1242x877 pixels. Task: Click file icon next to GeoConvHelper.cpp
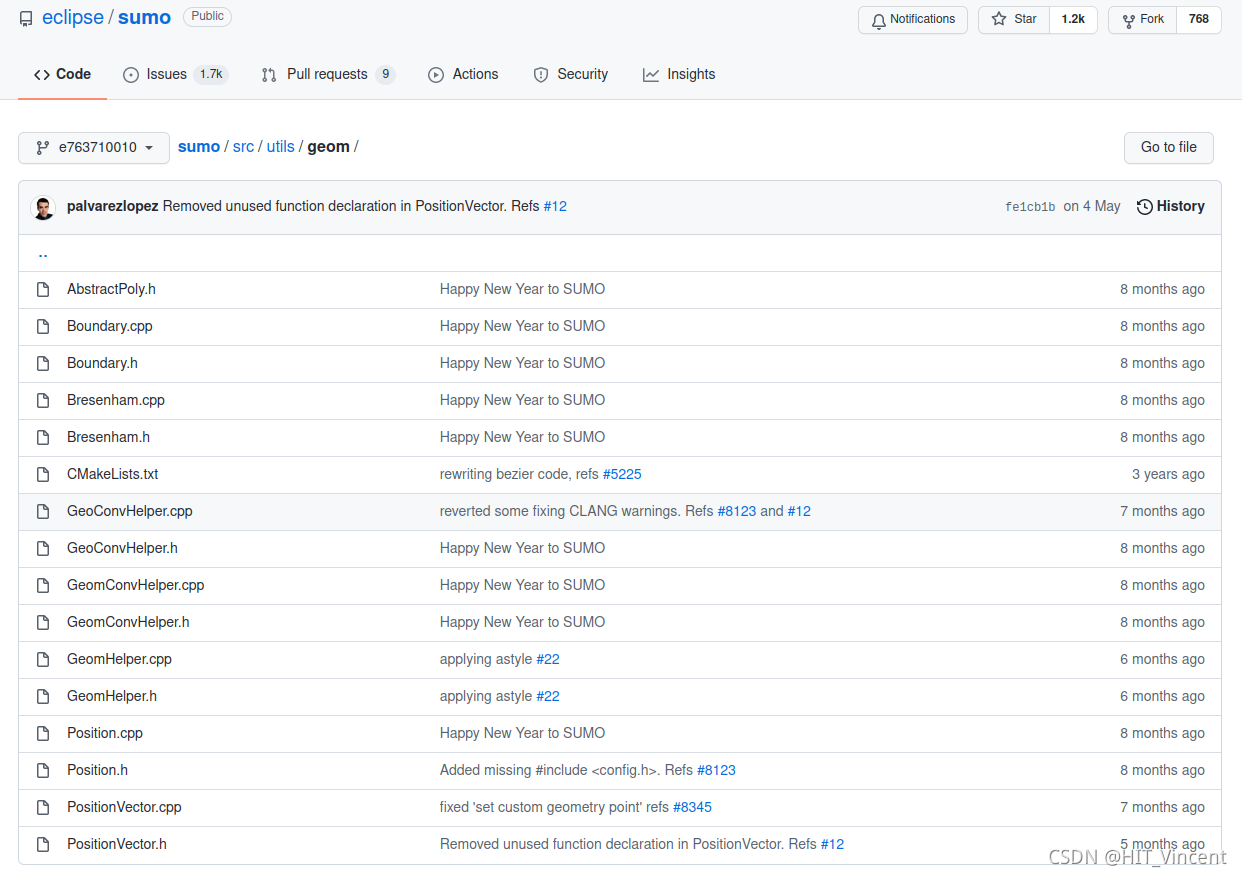[x=43, y=511]
